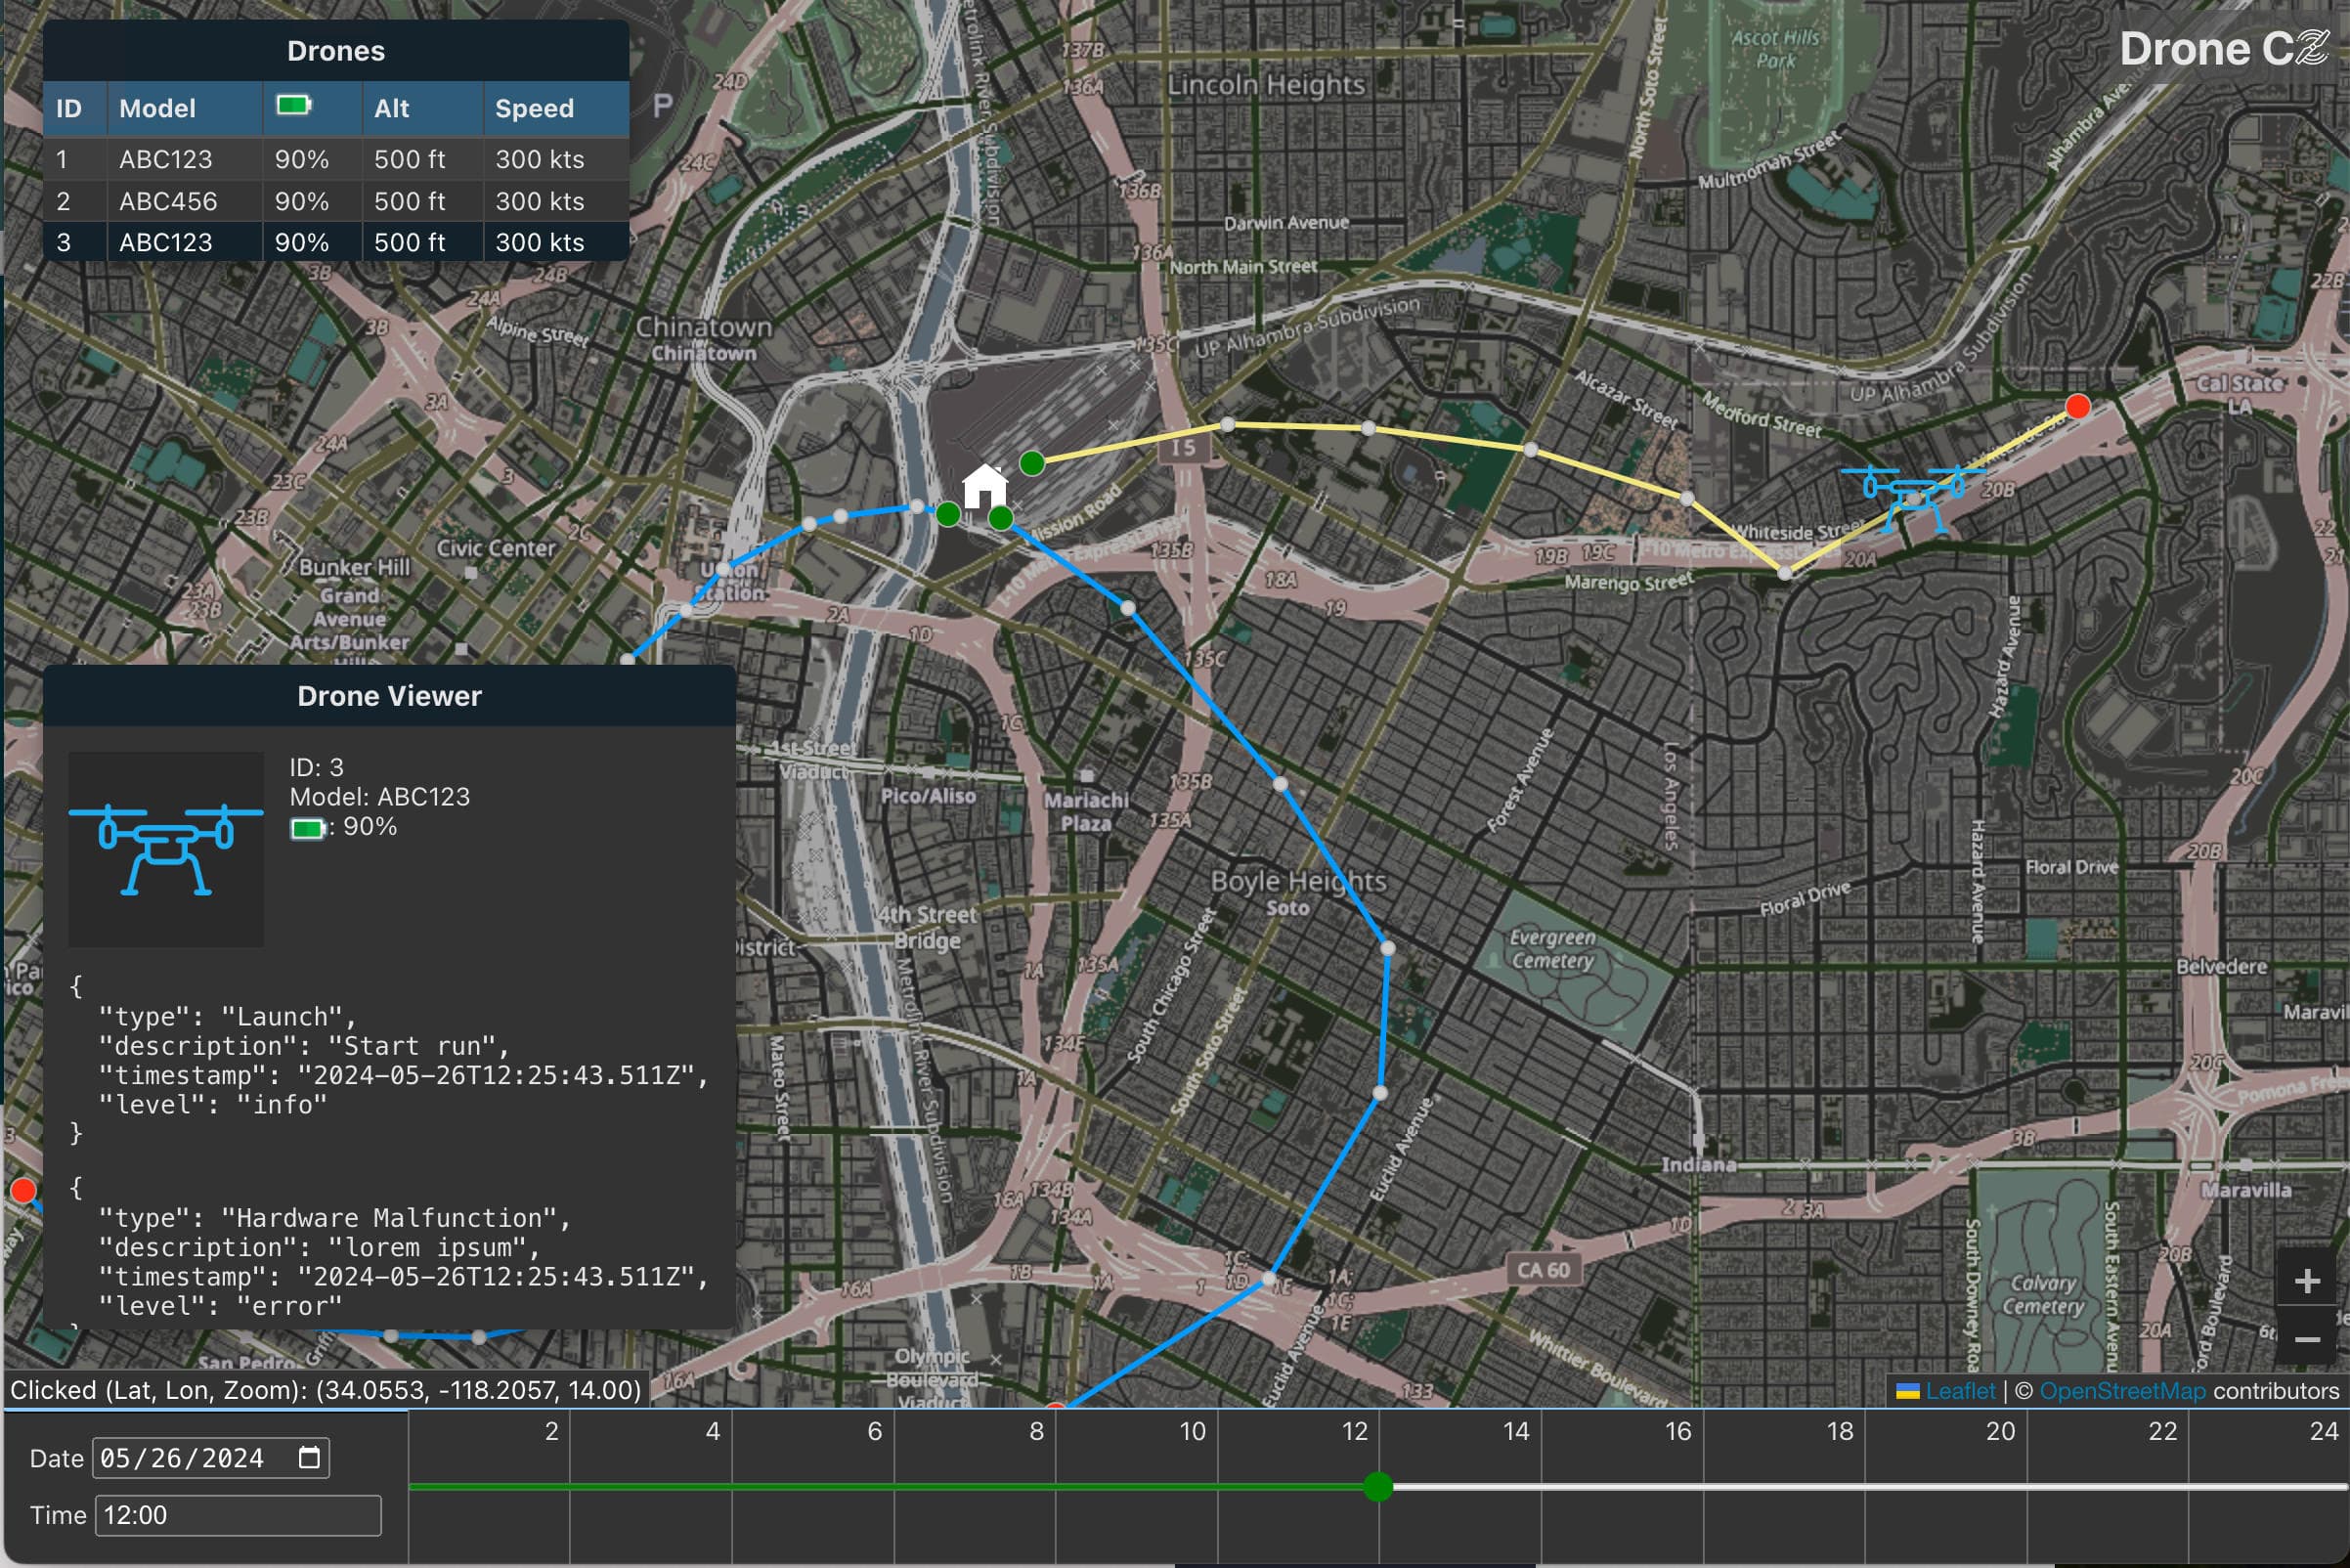Click the drone thumbnail in Drone Viewer

(166, 851)
